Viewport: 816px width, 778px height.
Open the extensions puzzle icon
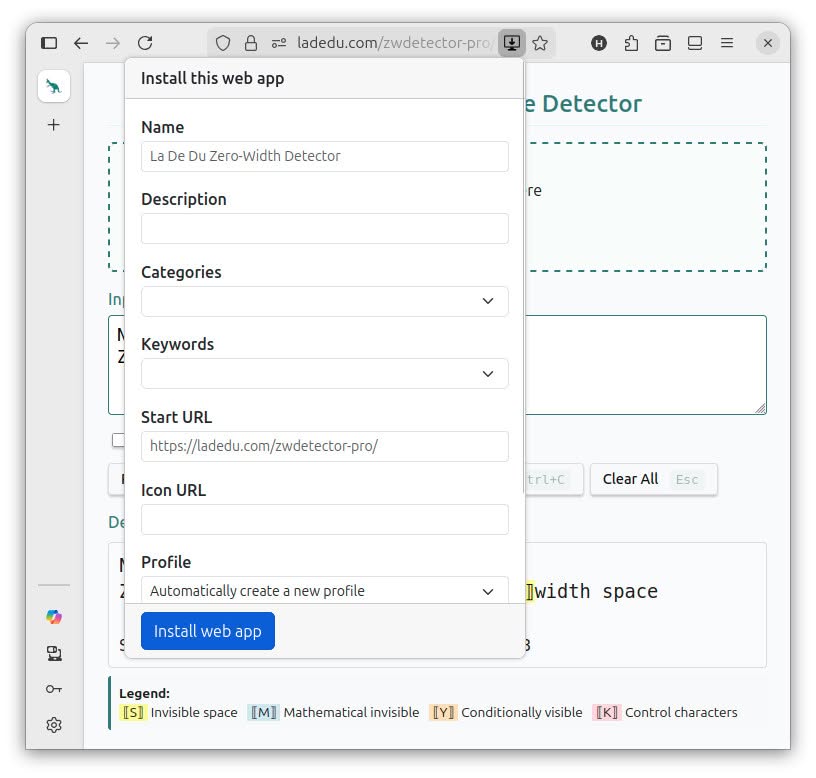(631, 43)
